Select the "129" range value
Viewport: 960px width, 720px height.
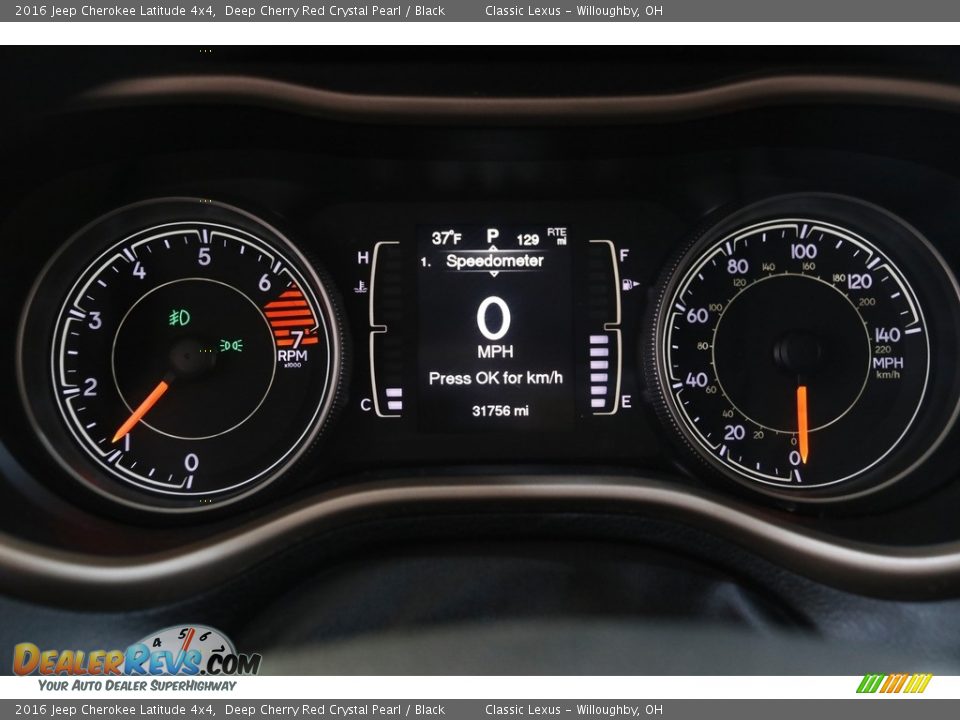(x=528, y=239)
